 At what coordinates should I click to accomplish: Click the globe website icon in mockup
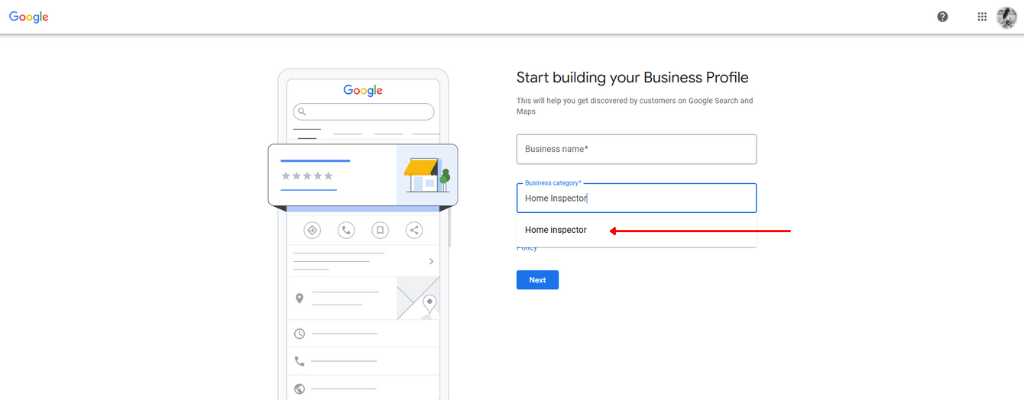coord(300,389)
